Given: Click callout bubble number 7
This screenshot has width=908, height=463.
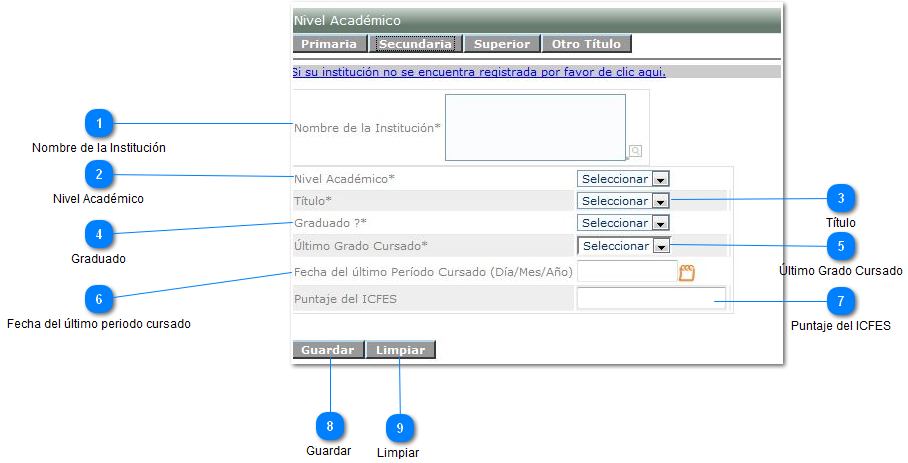Looking at the screenshot, I should (841, 300).
